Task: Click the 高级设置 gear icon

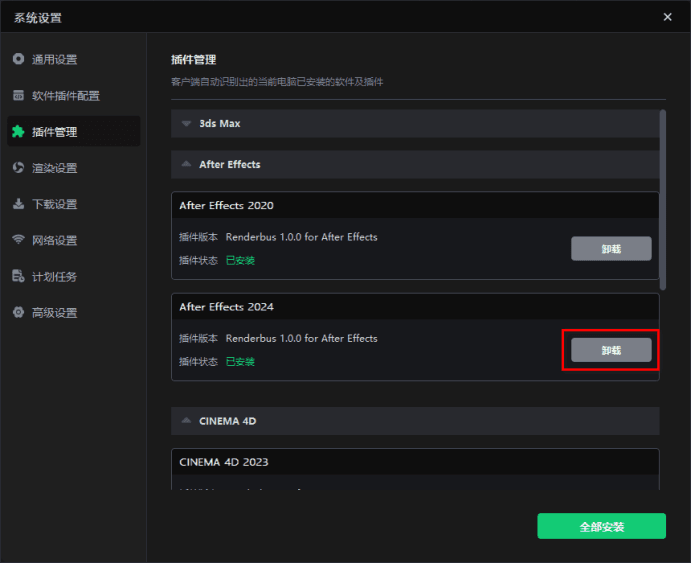Action: click(x=18, y=312)
